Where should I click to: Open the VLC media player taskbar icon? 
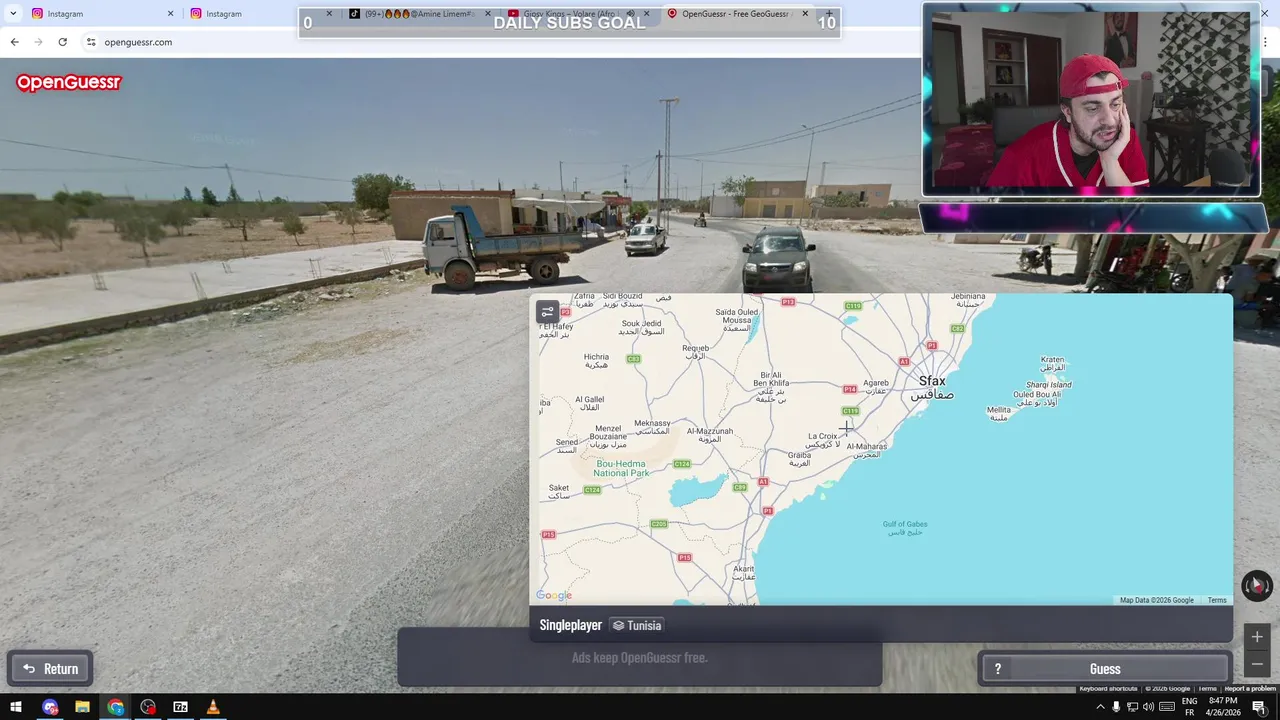point(212,707)
